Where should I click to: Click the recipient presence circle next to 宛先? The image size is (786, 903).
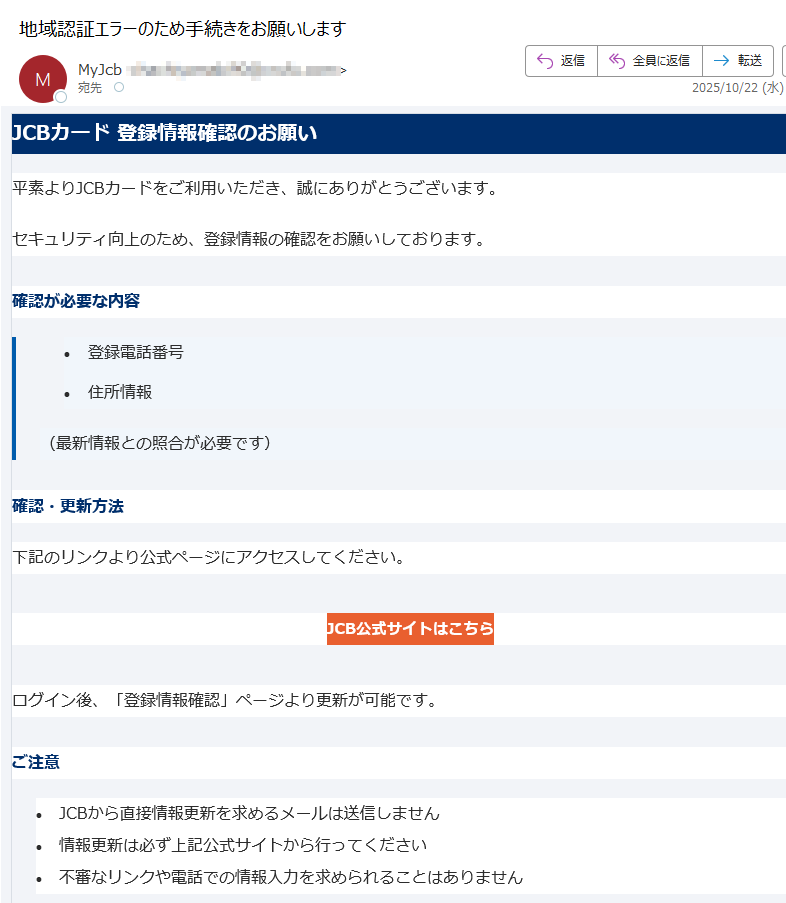(x=119, y=87)
